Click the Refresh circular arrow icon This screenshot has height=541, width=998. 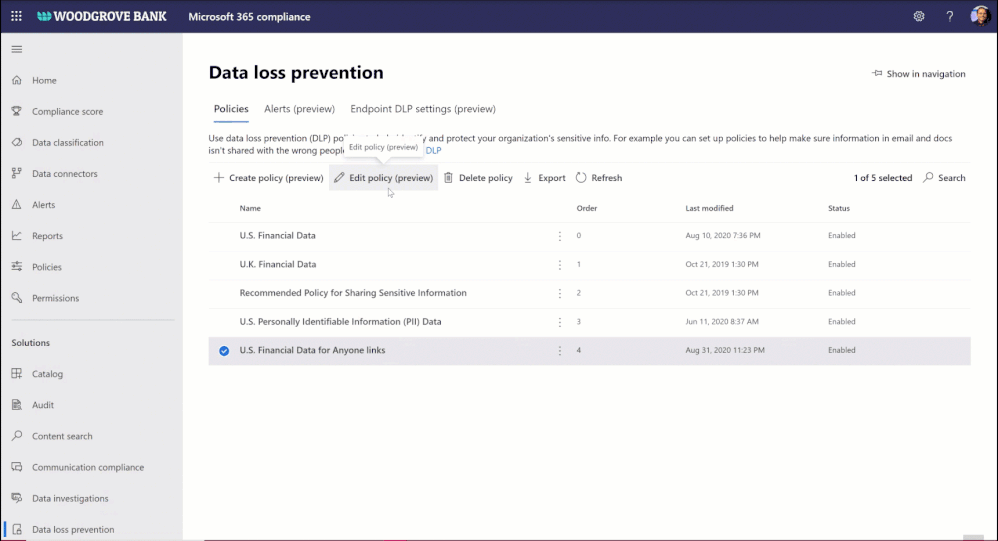coord(581,178)
